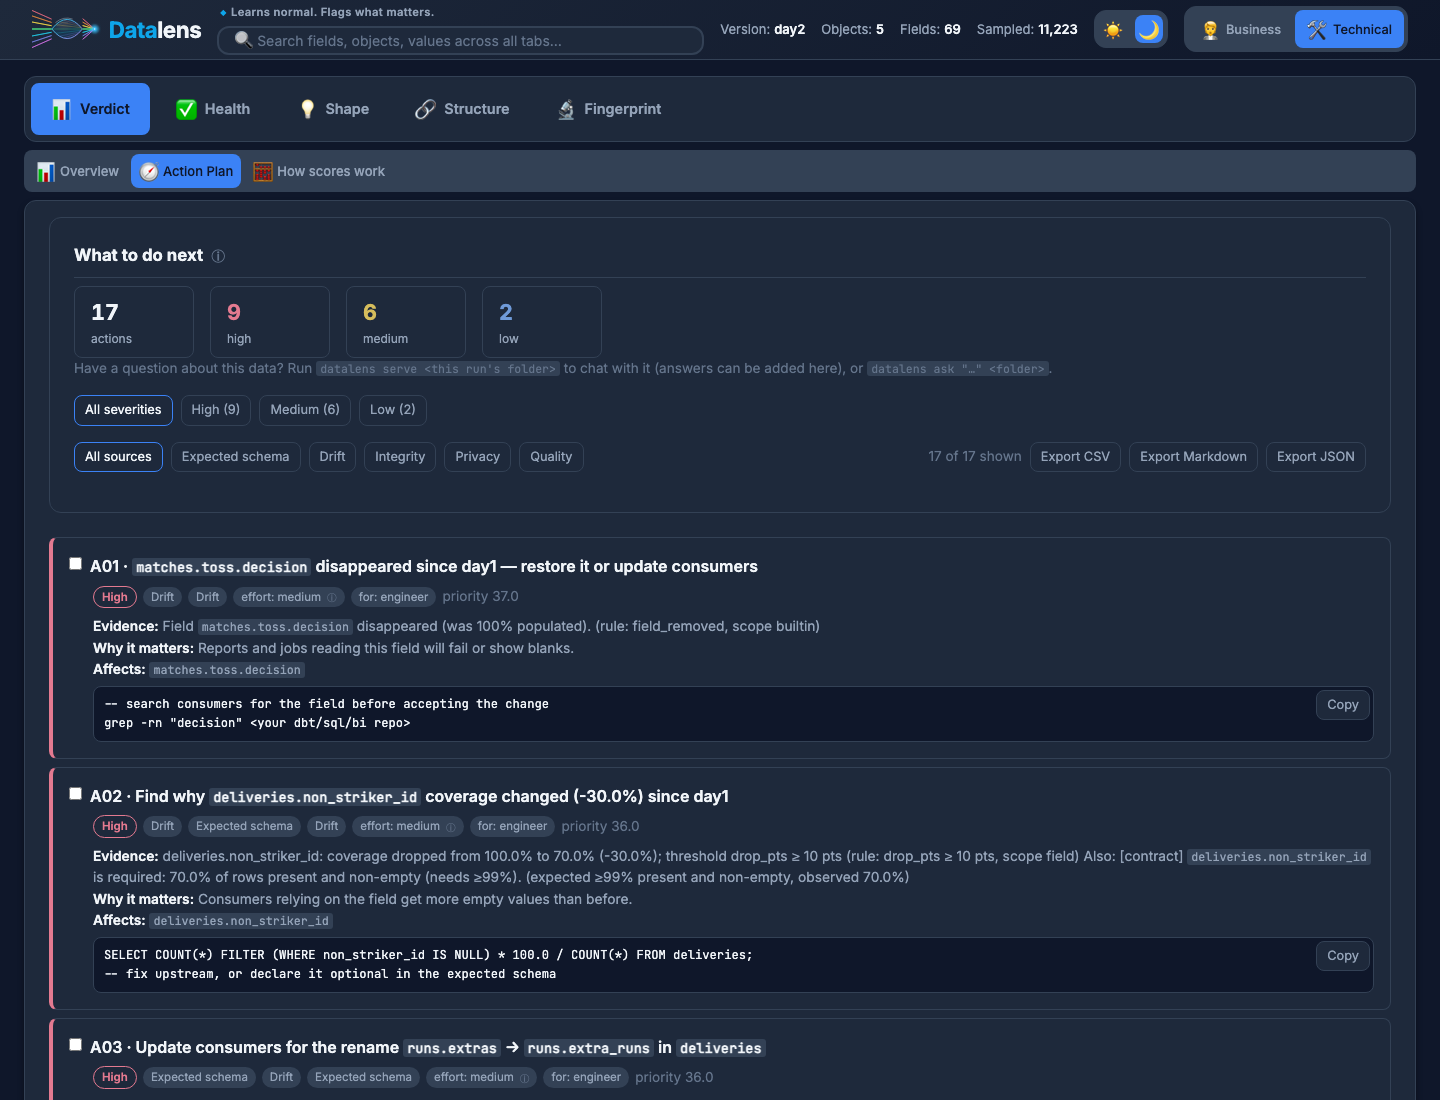This screenshot has height=1100, width=1440.
Task: Filter actions by High (9) severity
Action: click(216, 410)
